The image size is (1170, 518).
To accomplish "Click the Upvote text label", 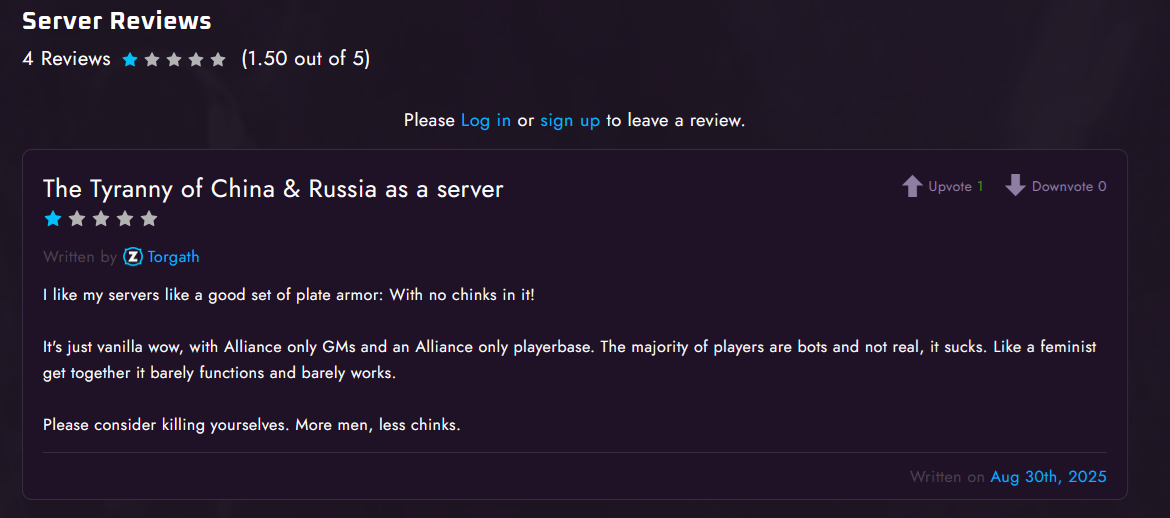I will (x=950, y=187).
